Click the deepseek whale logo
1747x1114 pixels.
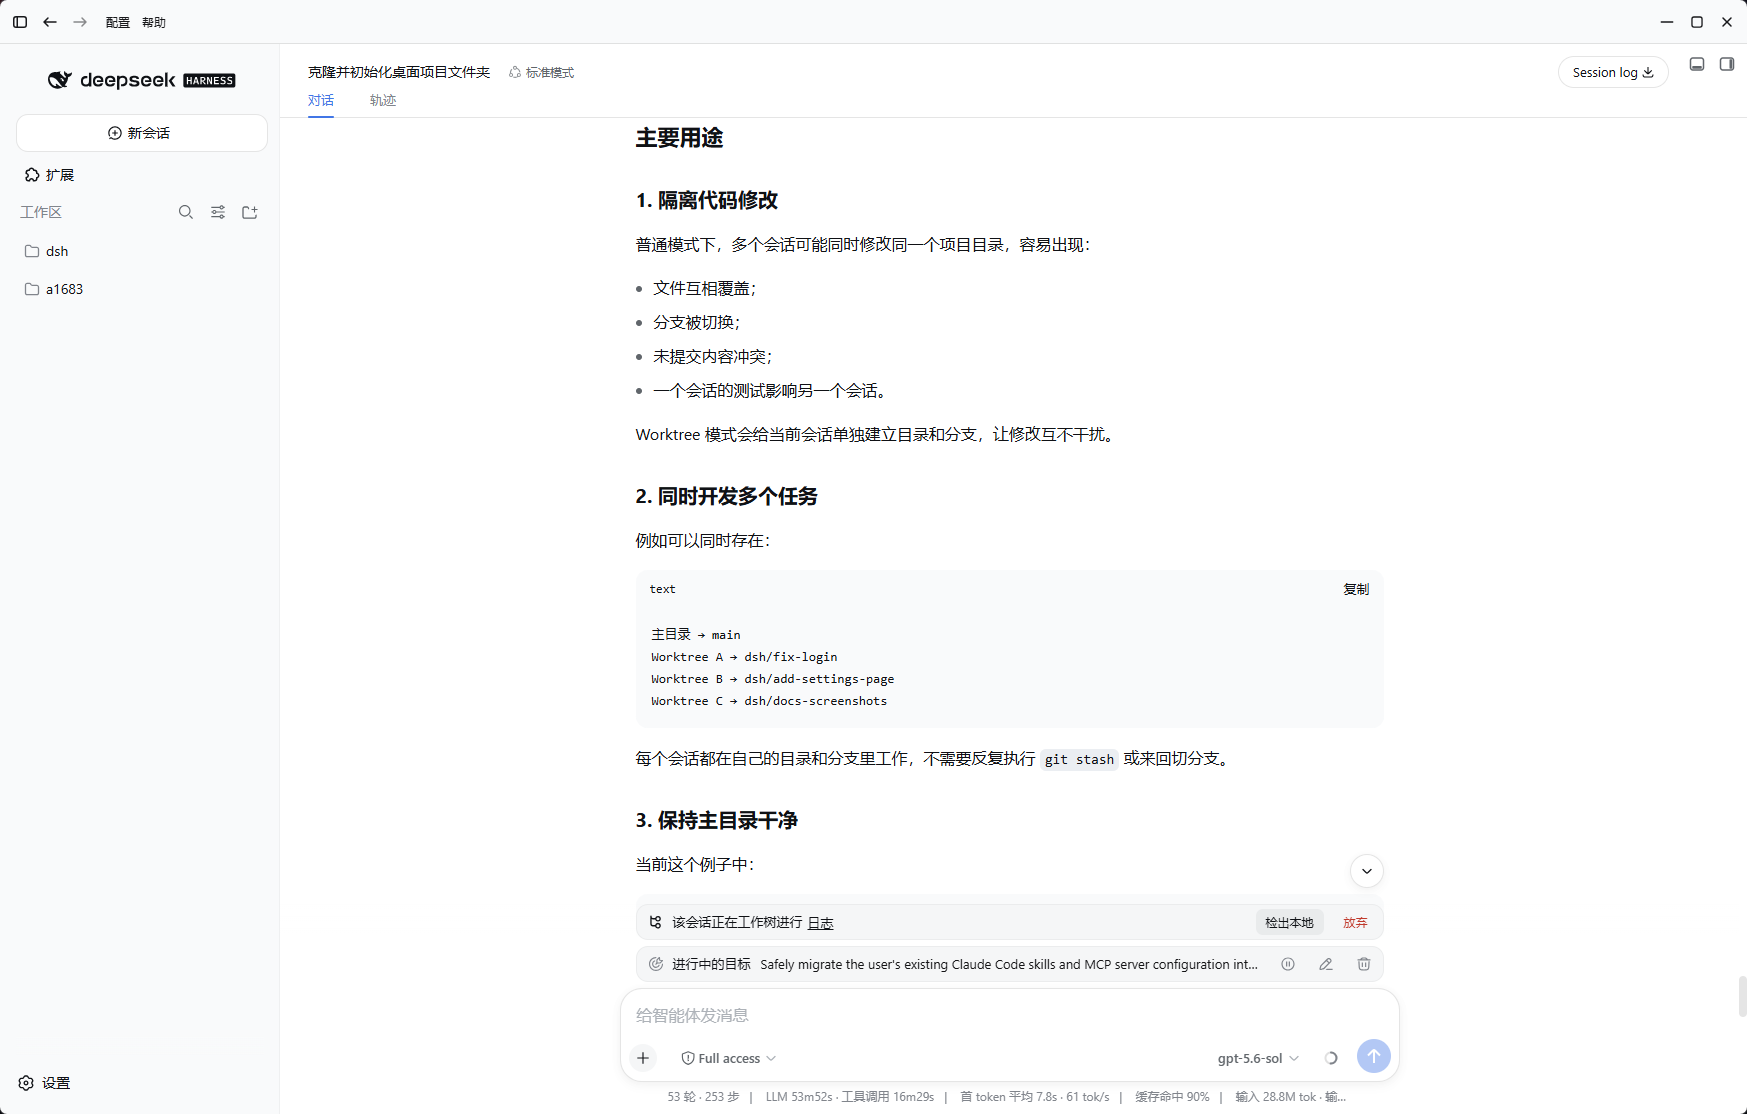coord(60,80)
